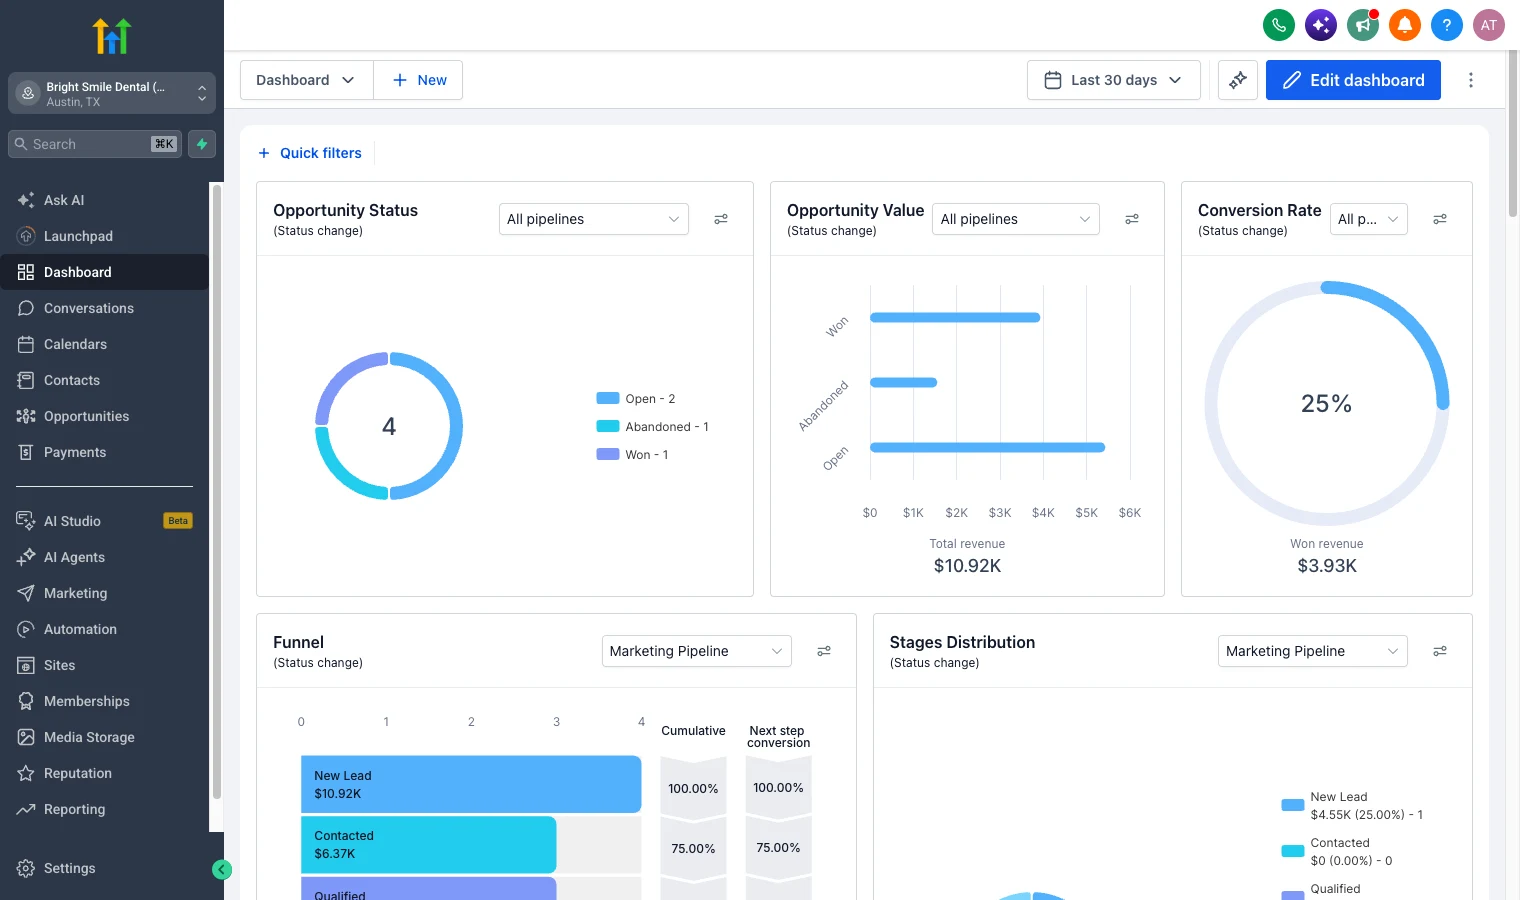
Task: Click the Won bar in Opportunity Value chart
Action: click(955, 317)
